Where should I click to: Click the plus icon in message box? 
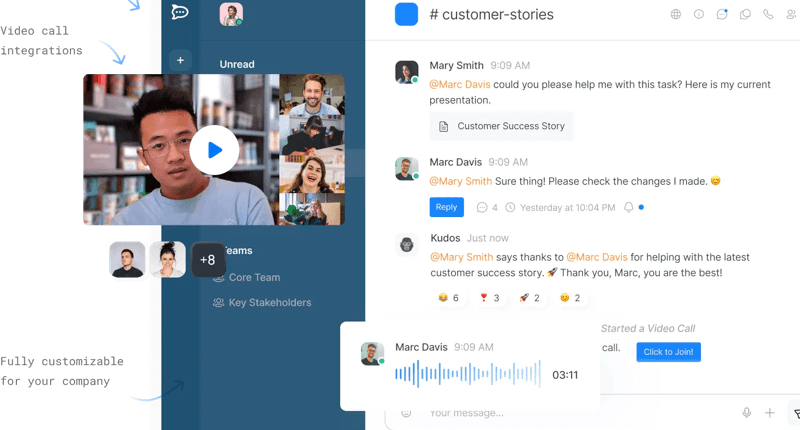770,413
